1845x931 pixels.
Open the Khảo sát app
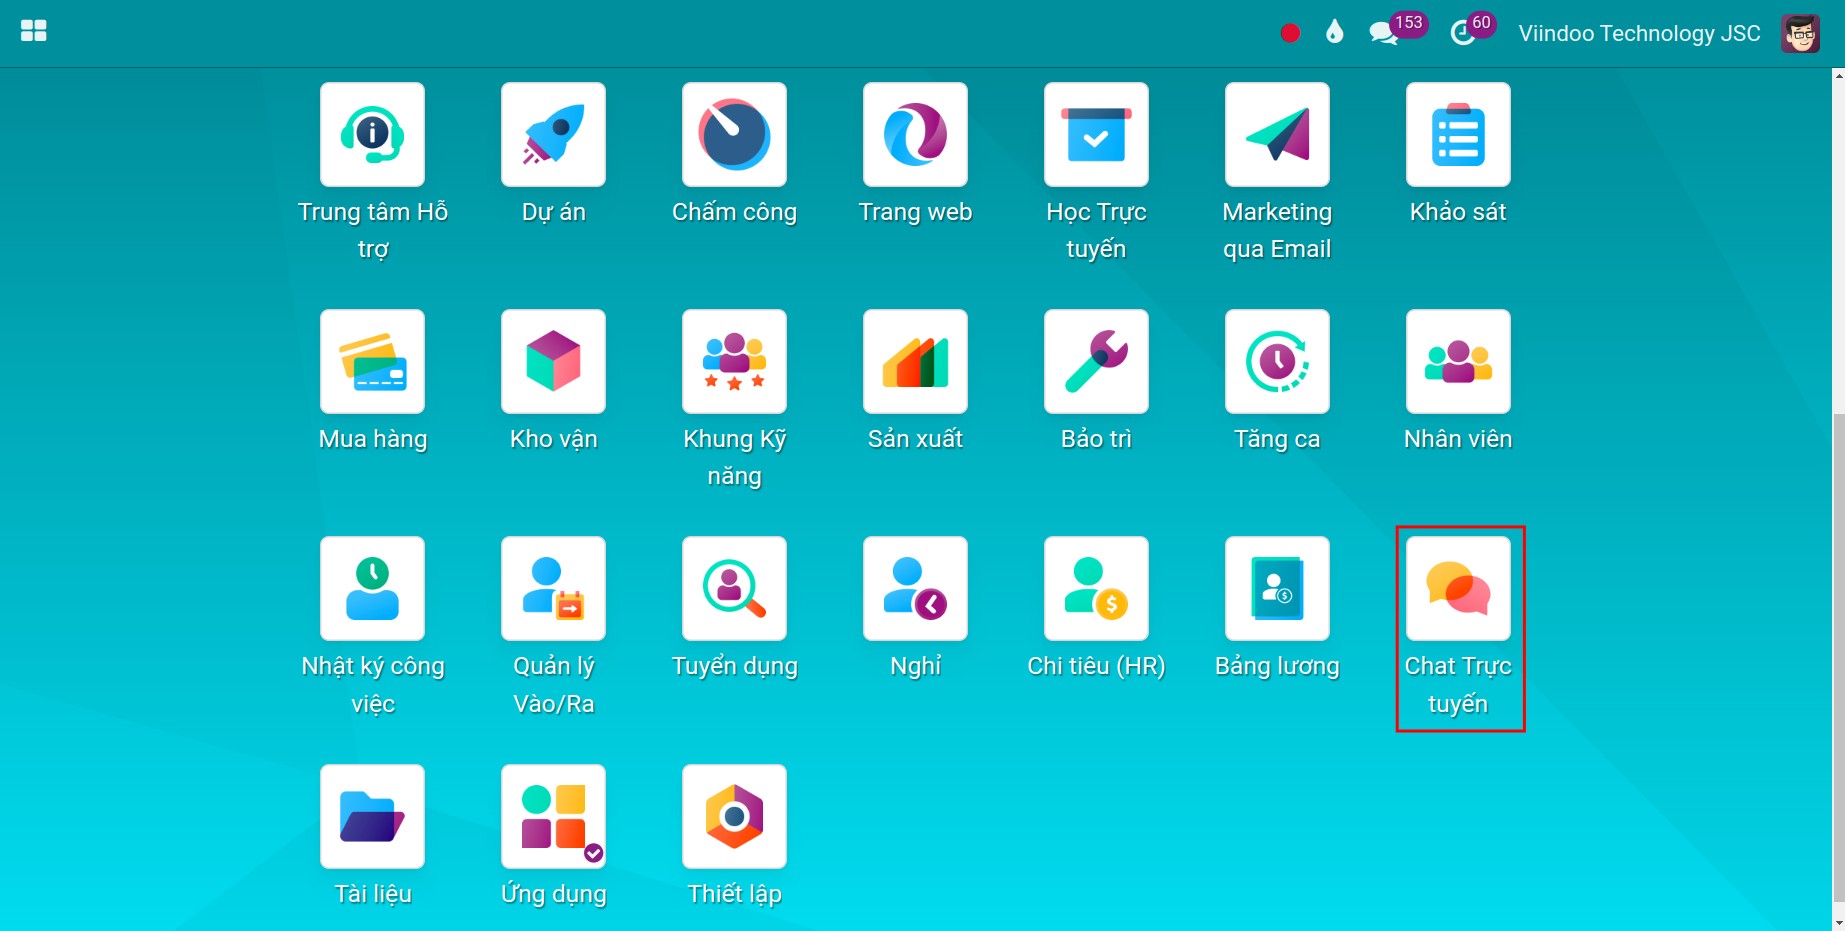coord(1458,135)
